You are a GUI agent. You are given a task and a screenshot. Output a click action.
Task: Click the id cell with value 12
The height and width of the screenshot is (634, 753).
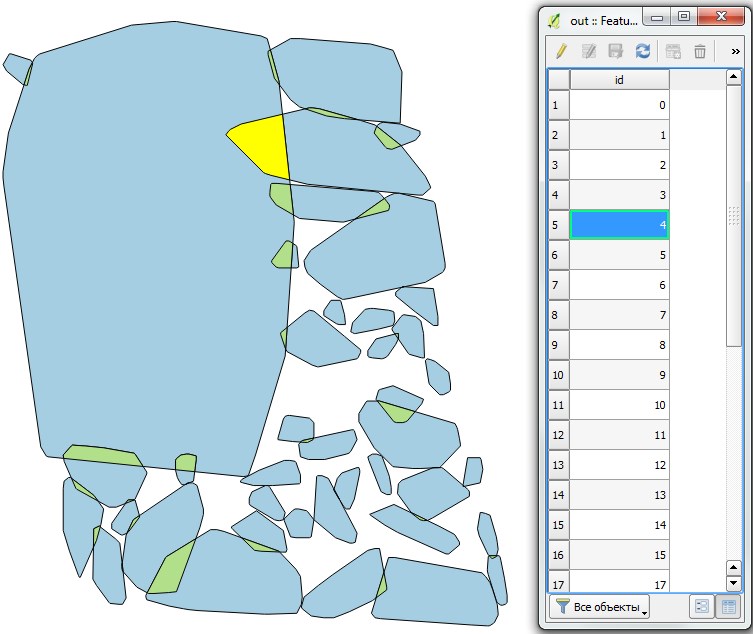(x=619, y=465)
